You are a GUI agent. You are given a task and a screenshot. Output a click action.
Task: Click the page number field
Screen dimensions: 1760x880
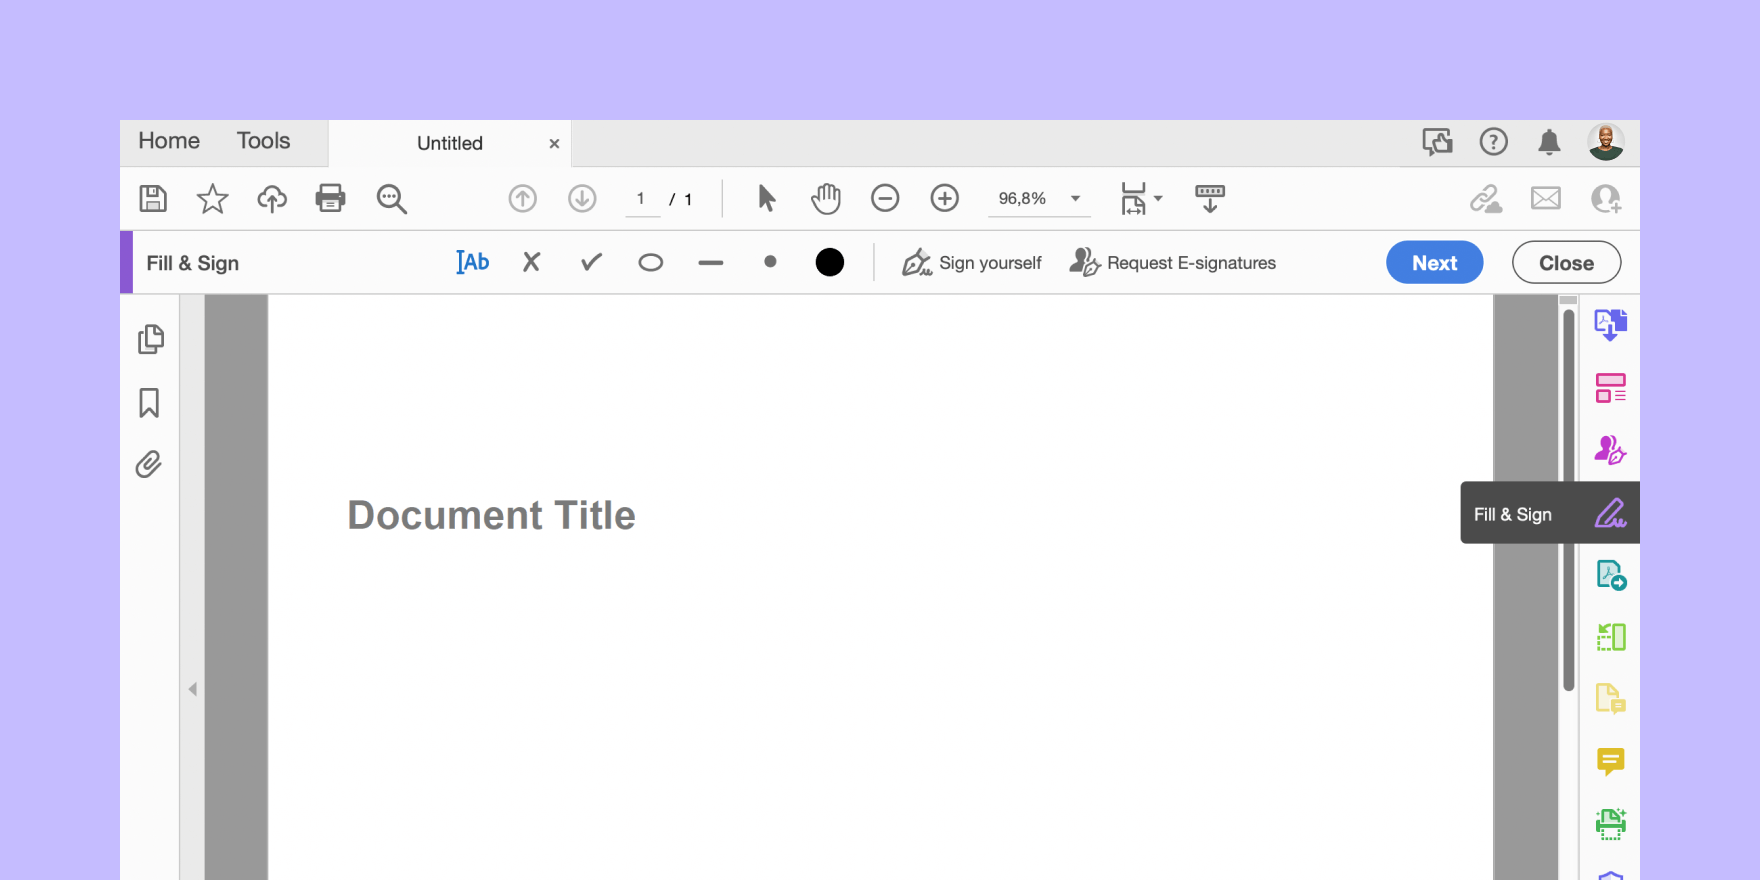click(x=641, y=198)
